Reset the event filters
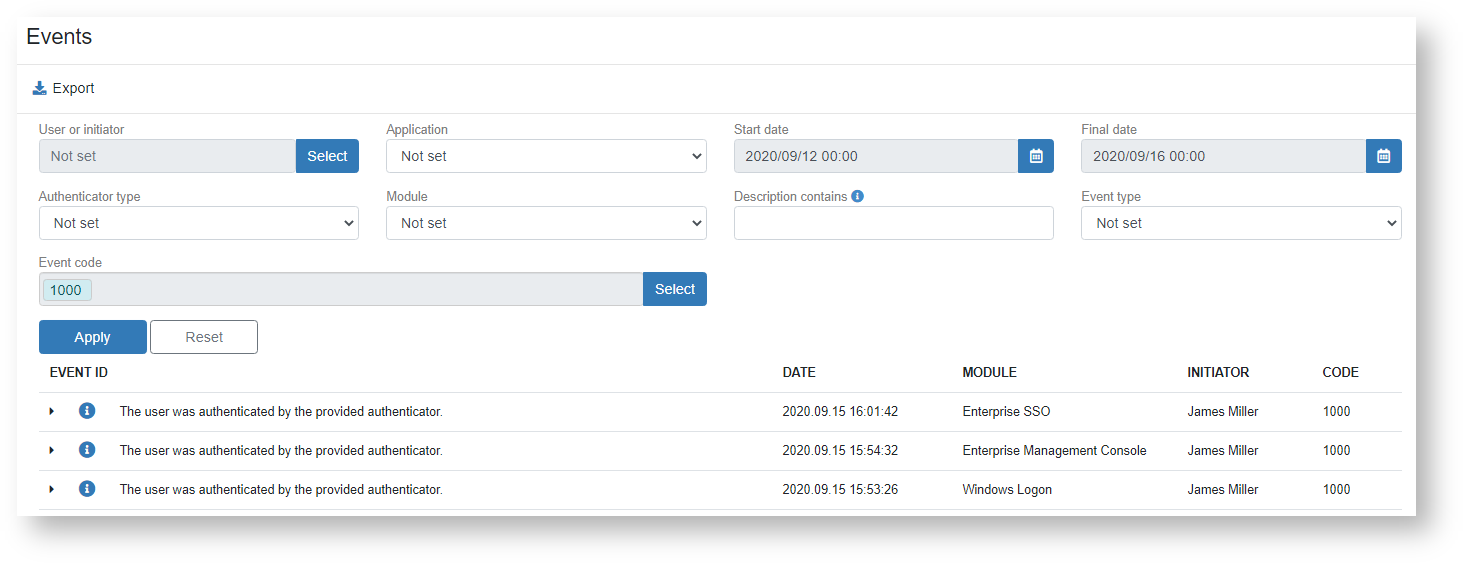The width and height of the screenshot is (1464, 564). click(204, 337)
